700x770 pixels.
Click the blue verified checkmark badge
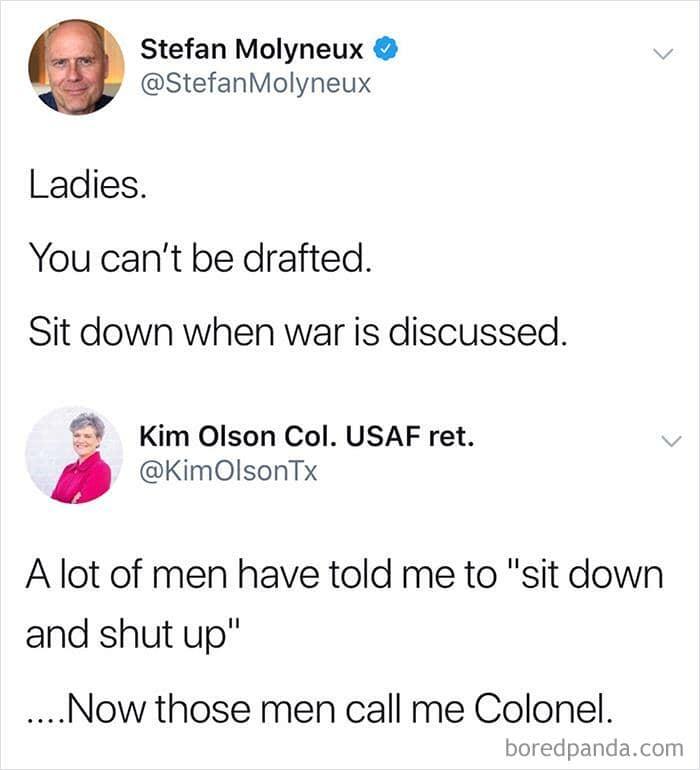tap(386, 48)
